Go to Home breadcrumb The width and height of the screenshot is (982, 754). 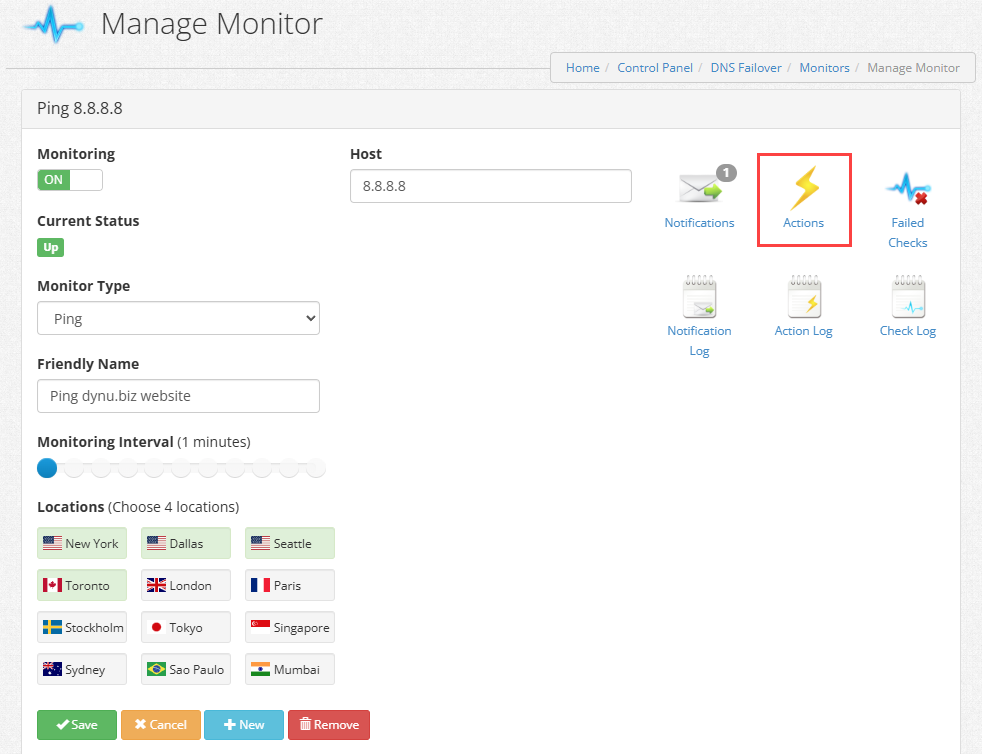[x=582, y=68]
